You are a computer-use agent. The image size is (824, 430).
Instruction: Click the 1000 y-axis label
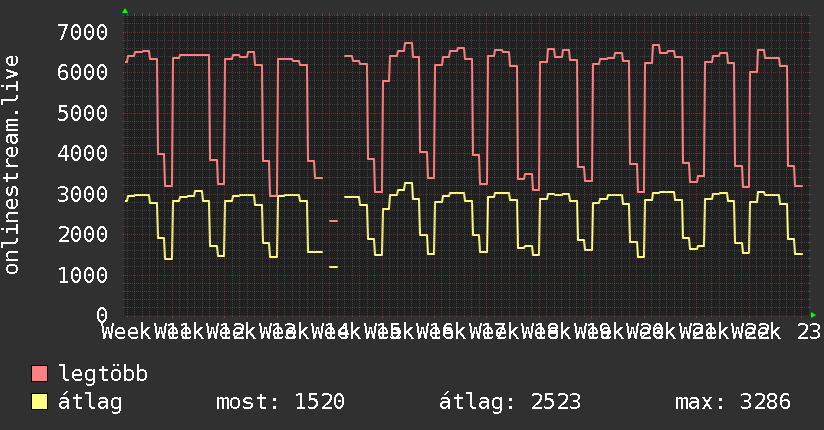[x=83, y=275]
